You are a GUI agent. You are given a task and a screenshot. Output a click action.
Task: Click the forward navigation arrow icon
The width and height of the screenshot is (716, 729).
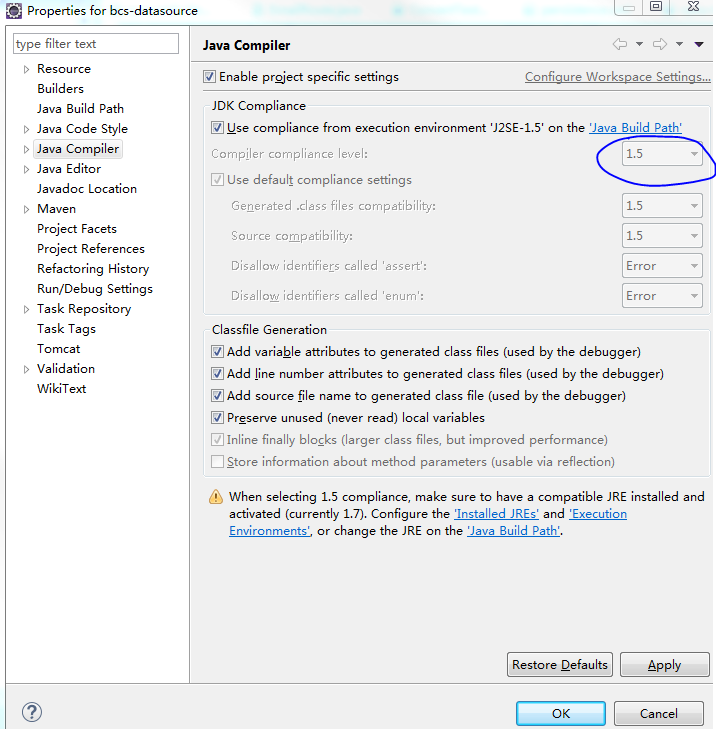(x=660, y=44)
